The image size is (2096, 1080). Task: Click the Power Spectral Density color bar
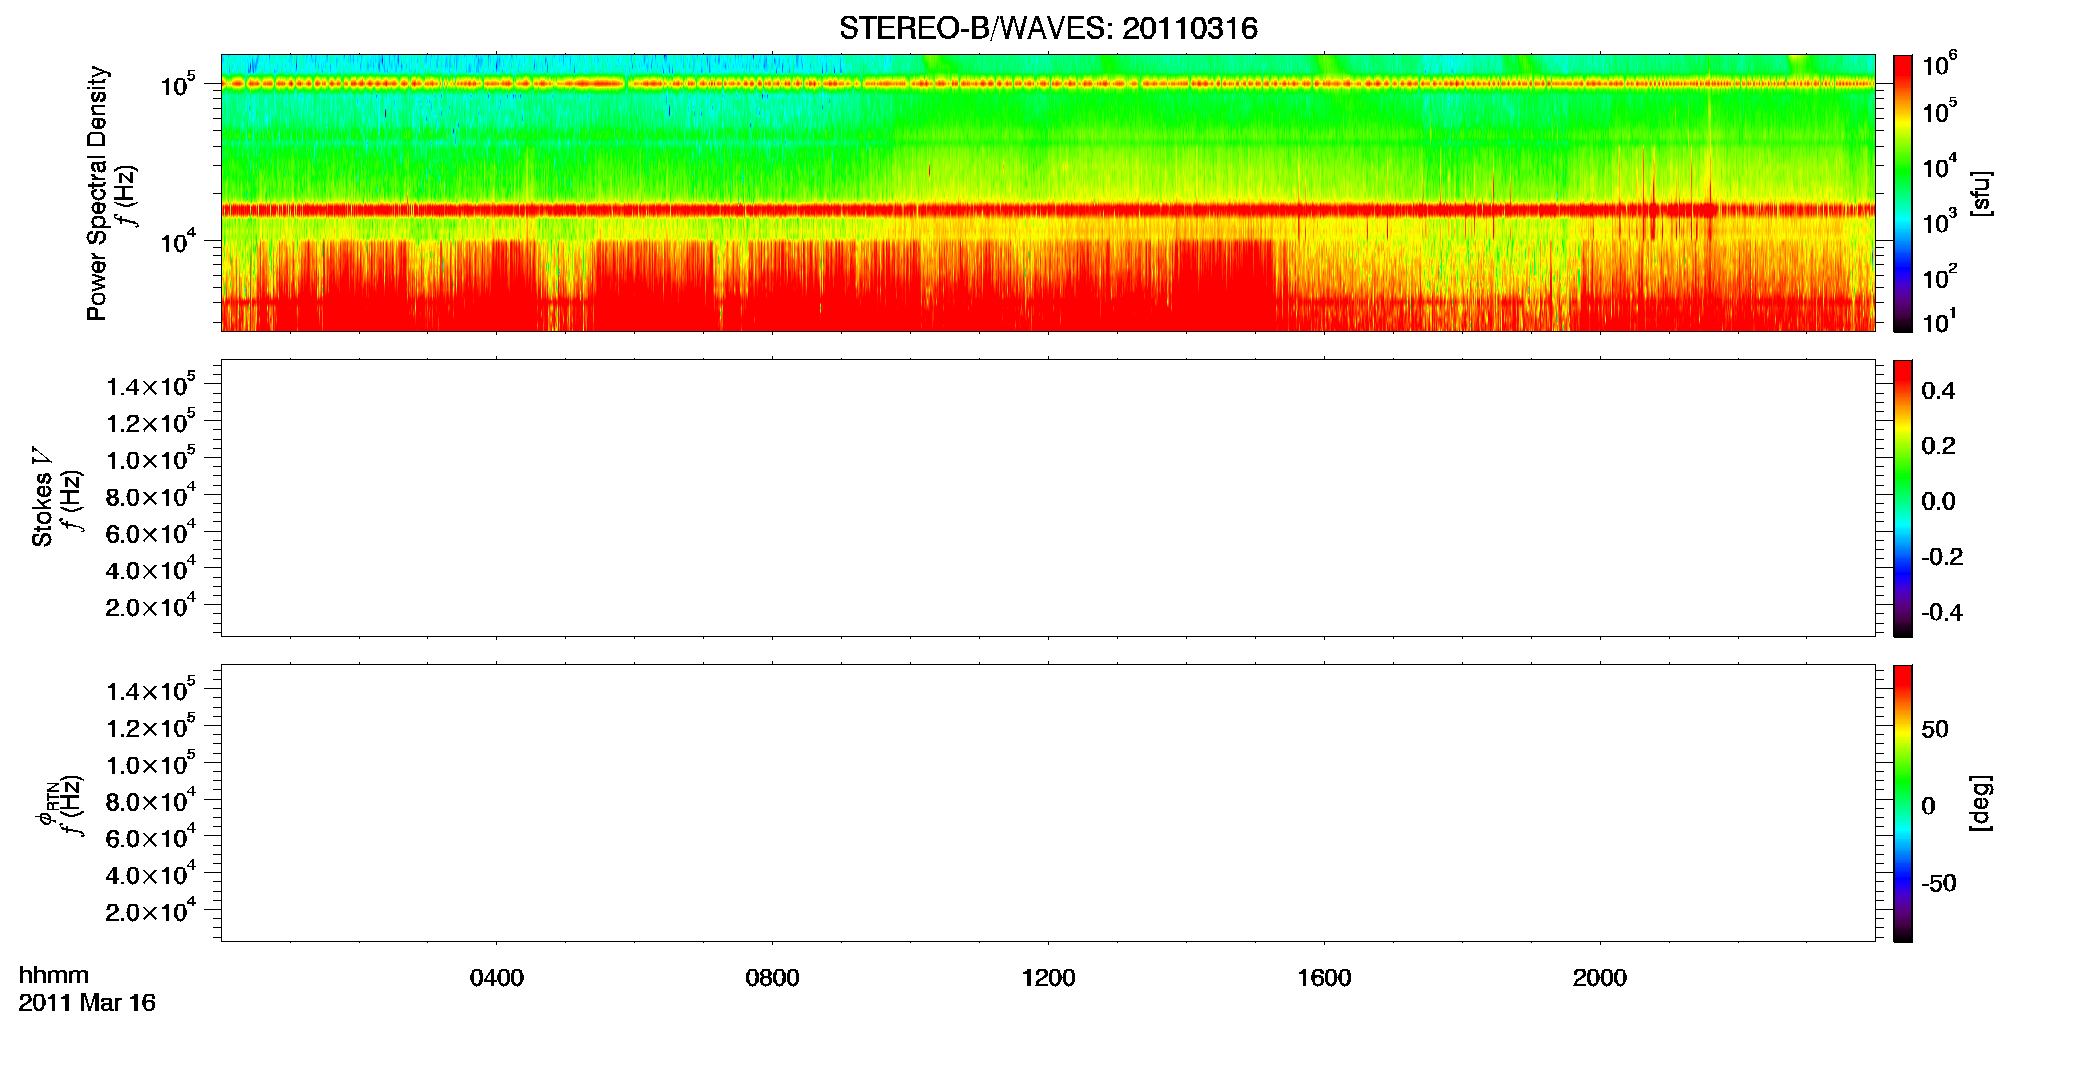[1903, 193]
